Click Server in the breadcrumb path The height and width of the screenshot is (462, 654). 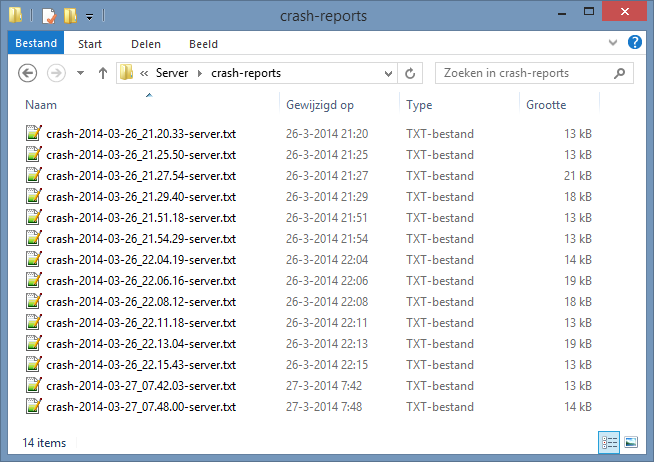click(172, 73)
